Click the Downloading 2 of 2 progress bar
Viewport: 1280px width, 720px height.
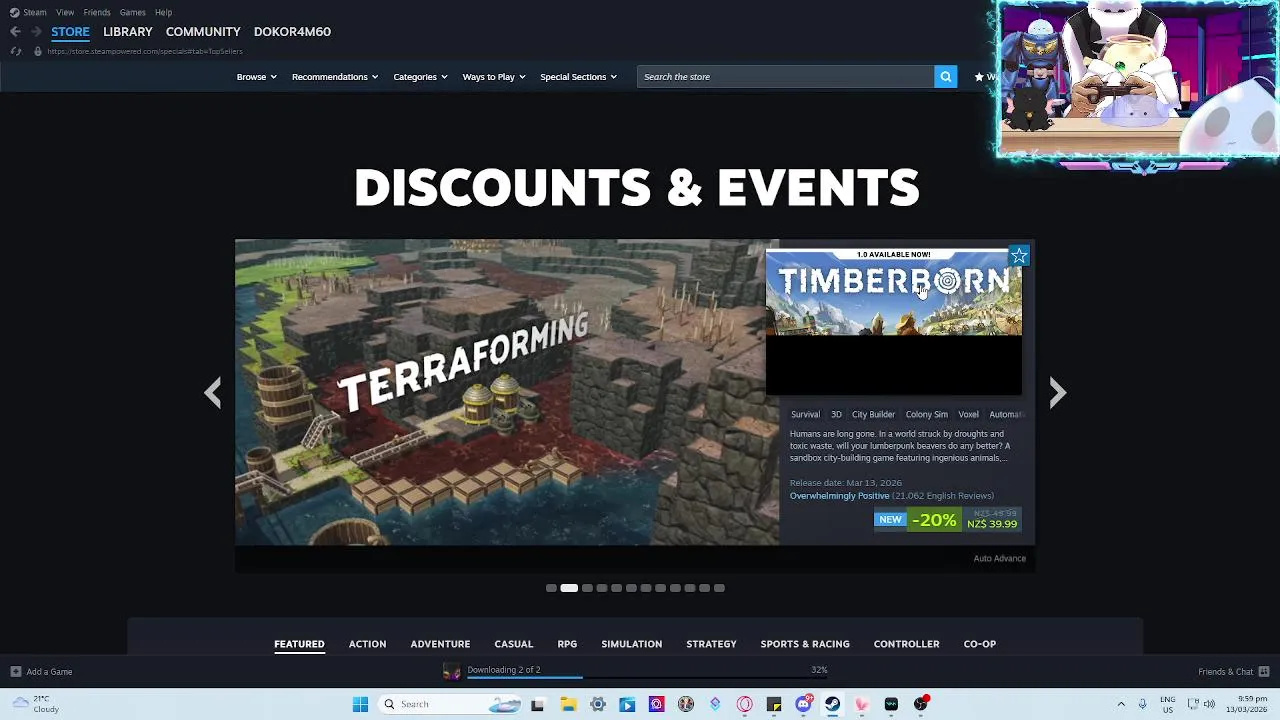(647, 677)
